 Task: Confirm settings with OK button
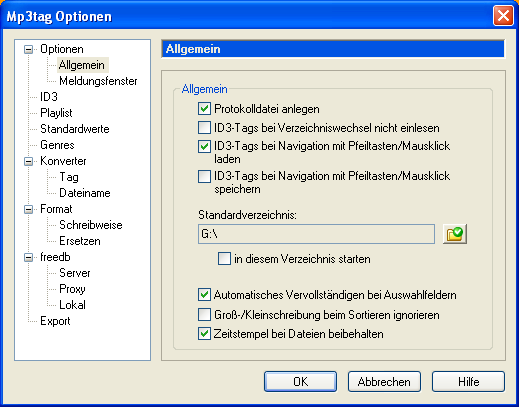pos(300,382)
